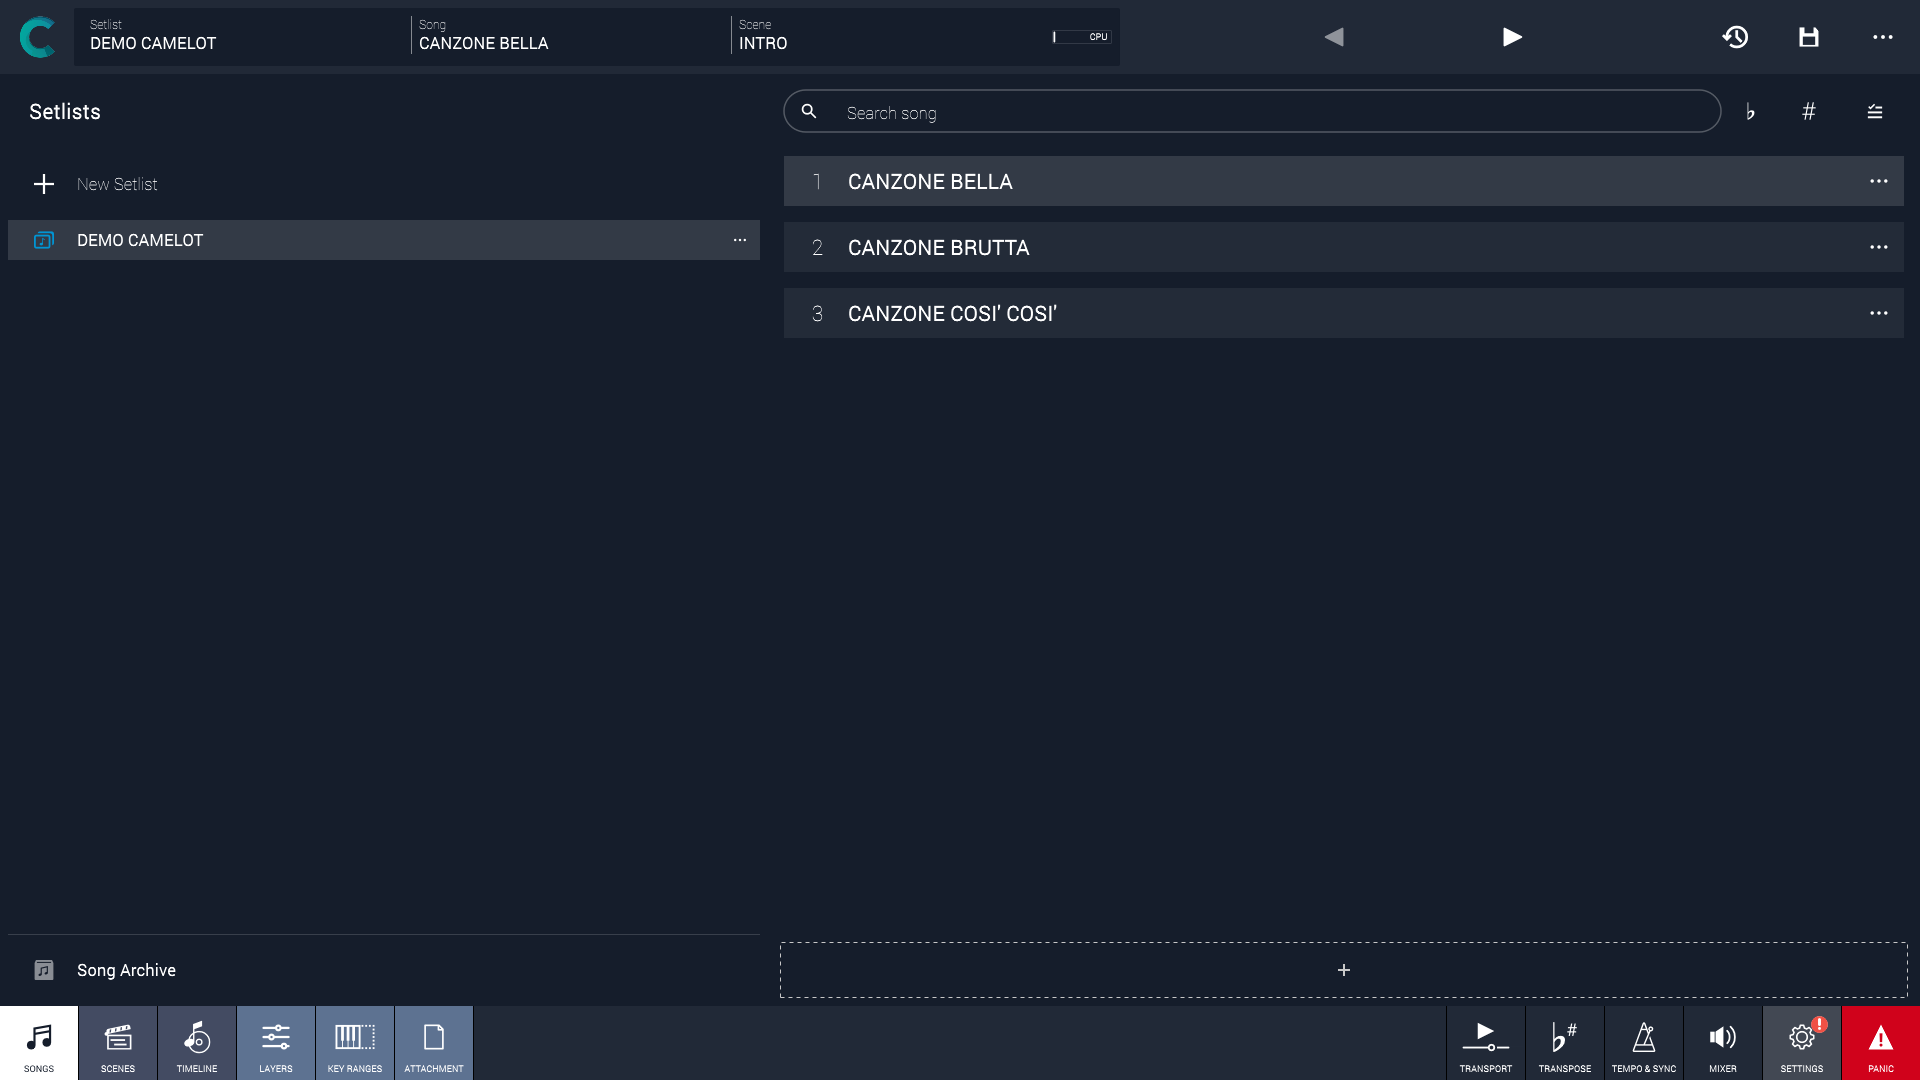
Task: Open the Tempo & Sync panel
Action: point(1643,1043)
